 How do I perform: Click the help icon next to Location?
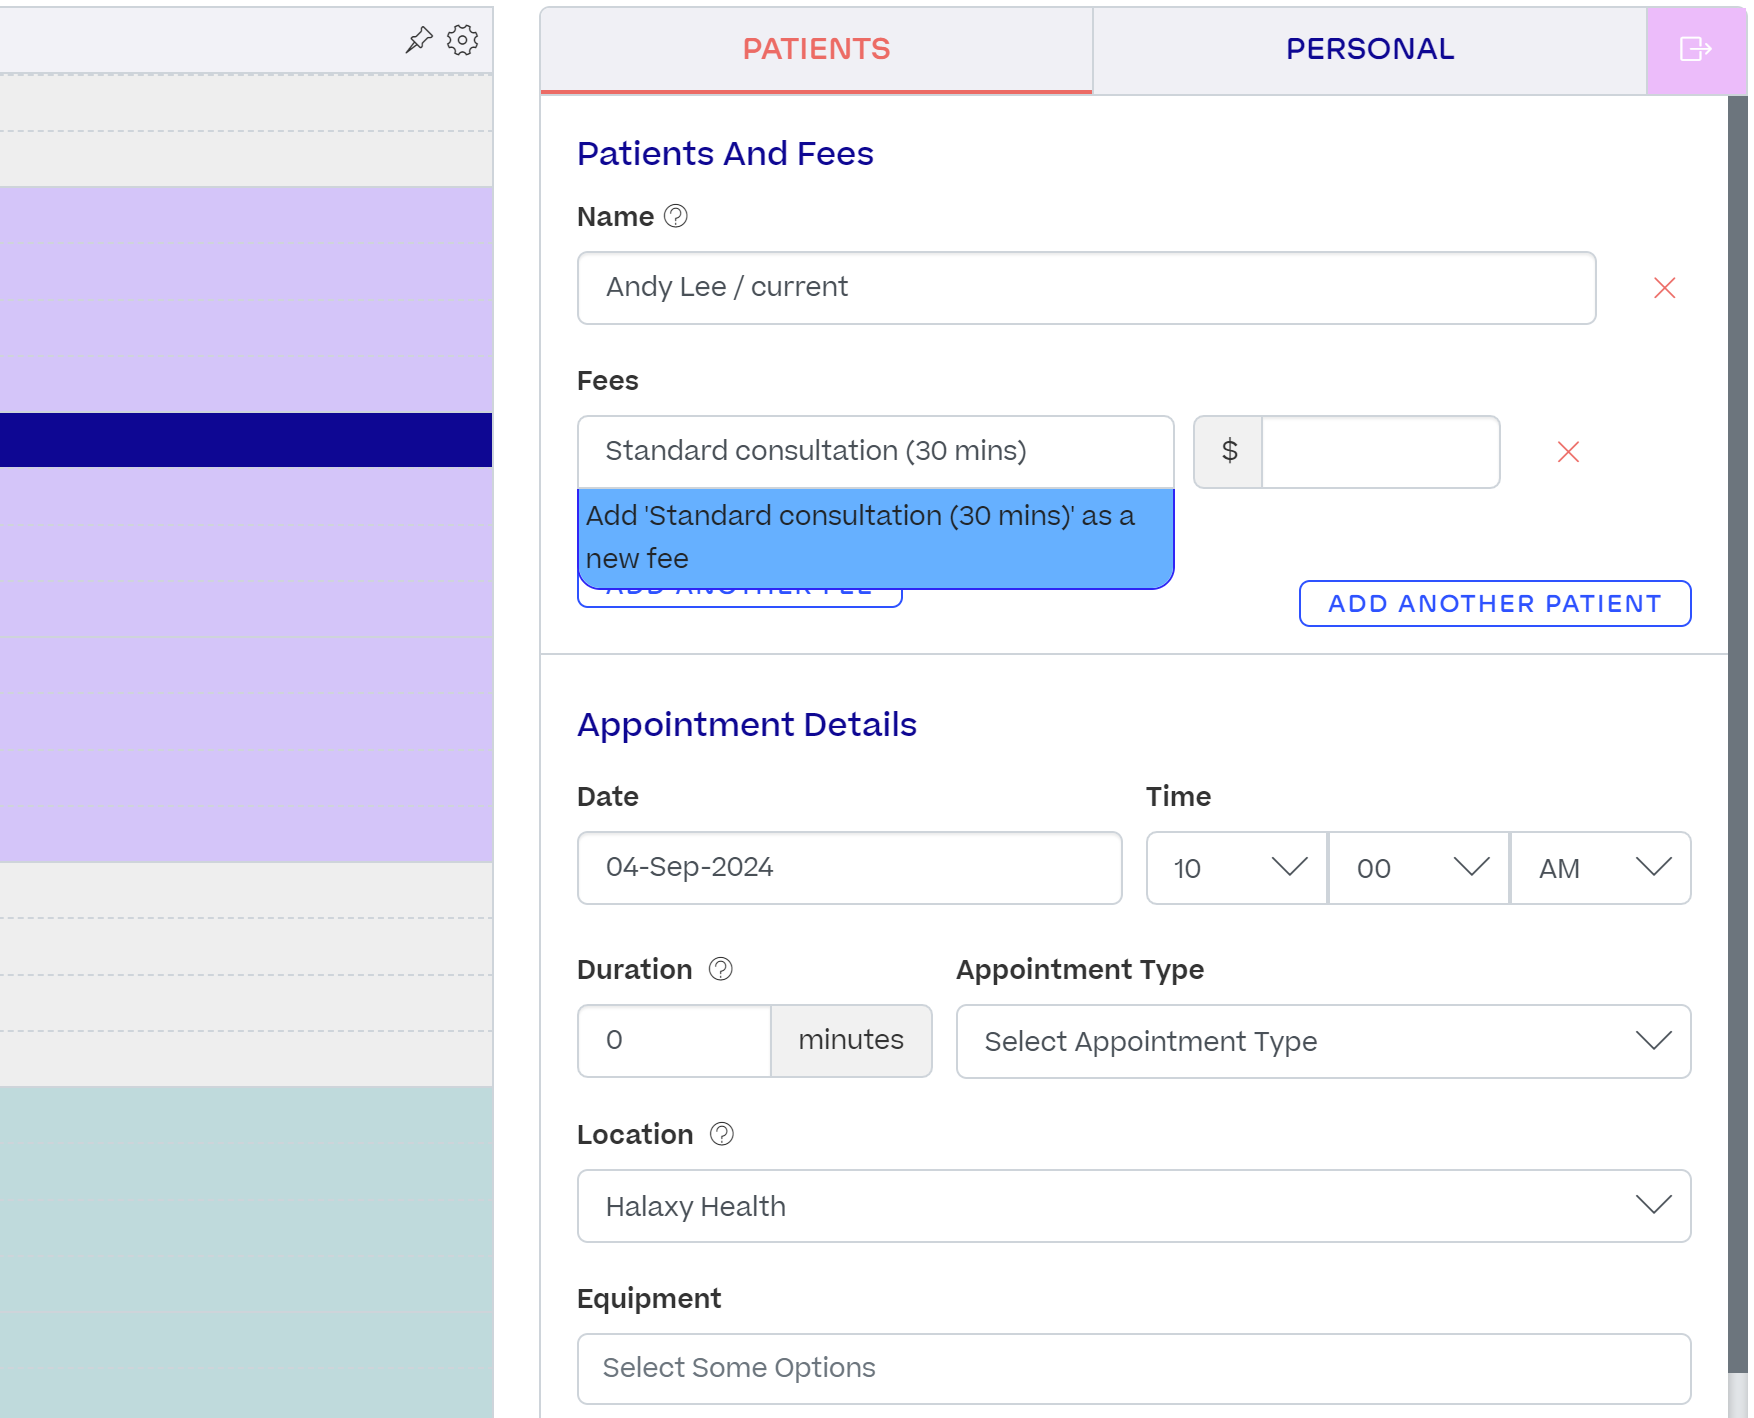pyautogui.click(x=722, y=1134)
